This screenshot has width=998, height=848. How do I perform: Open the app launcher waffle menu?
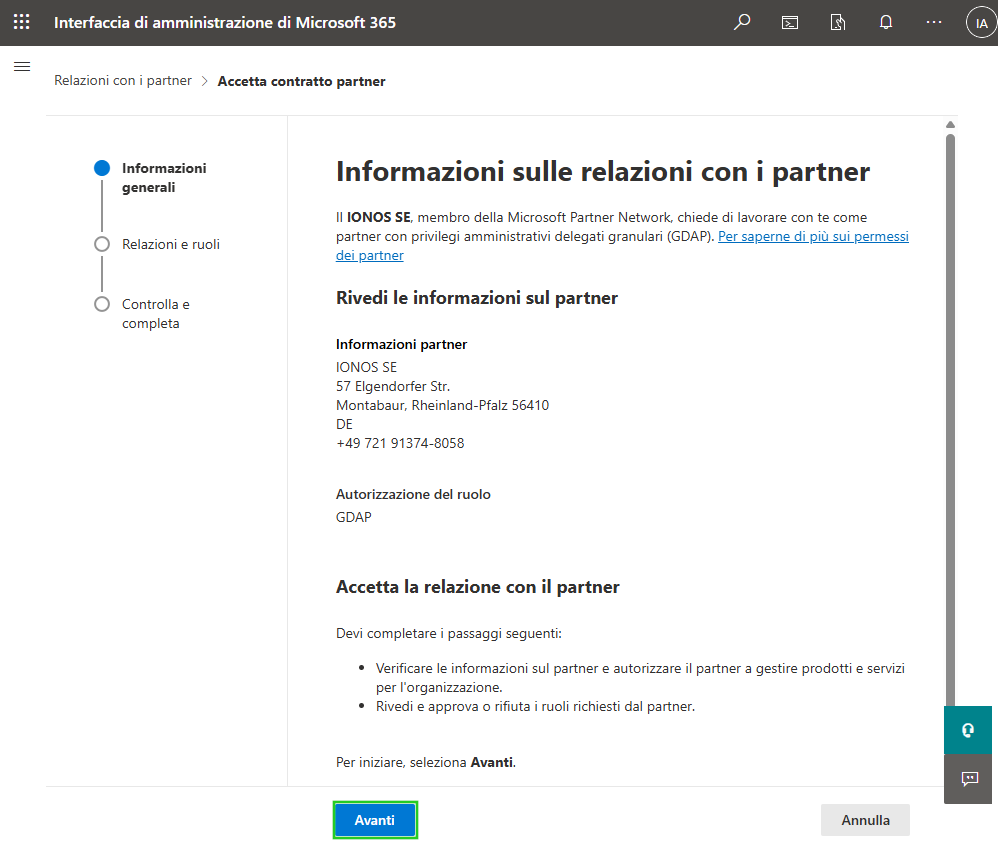coord(22,22)
